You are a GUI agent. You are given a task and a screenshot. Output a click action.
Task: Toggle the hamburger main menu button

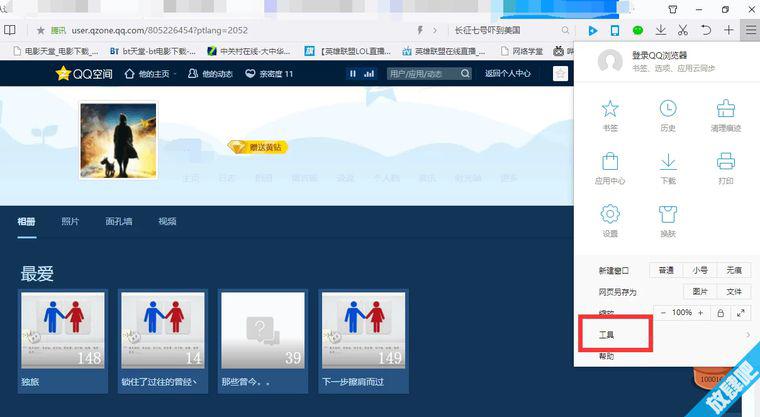pos(751,30)
